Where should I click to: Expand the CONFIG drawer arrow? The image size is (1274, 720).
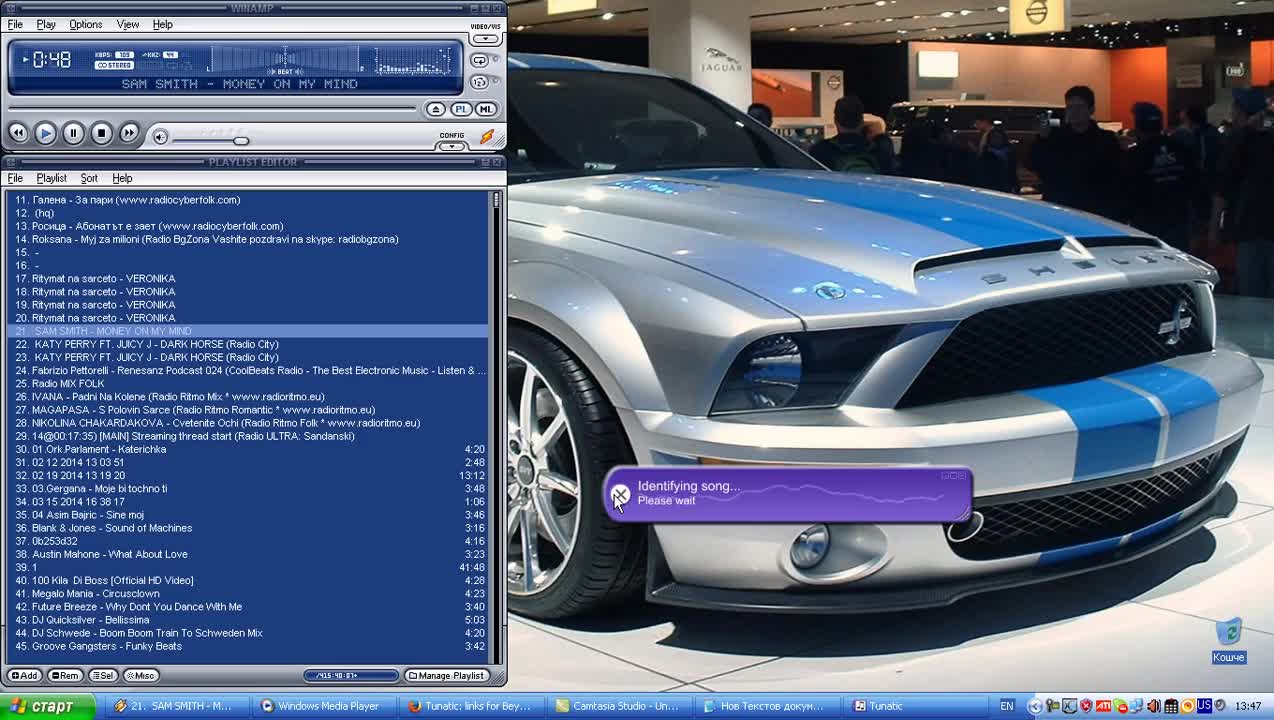(452, 146)
